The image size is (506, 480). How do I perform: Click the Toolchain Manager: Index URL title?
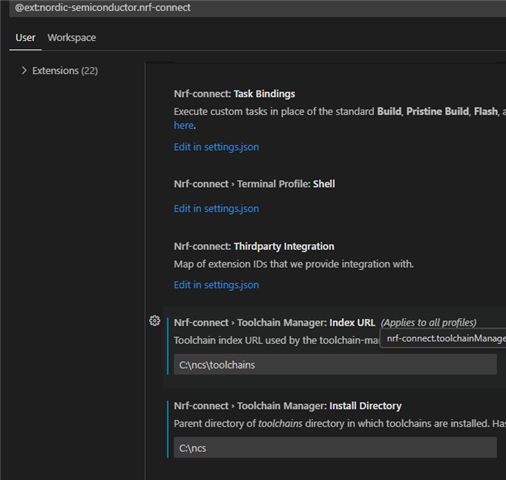tap(274, 323)
